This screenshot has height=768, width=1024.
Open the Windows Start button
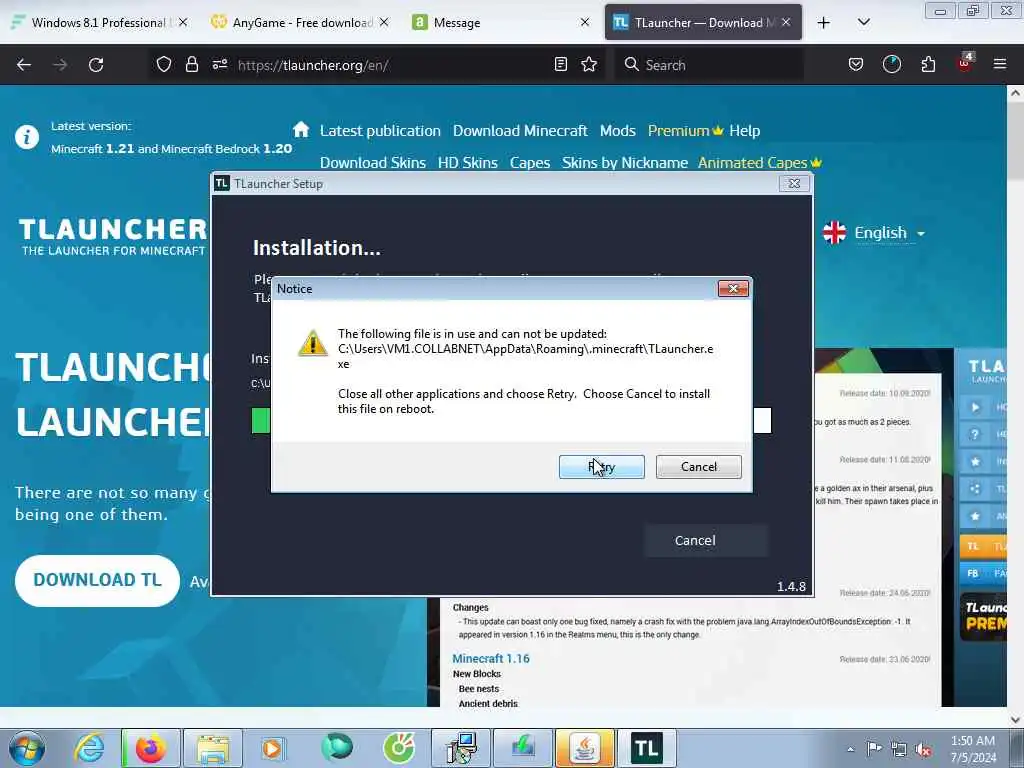27,748
